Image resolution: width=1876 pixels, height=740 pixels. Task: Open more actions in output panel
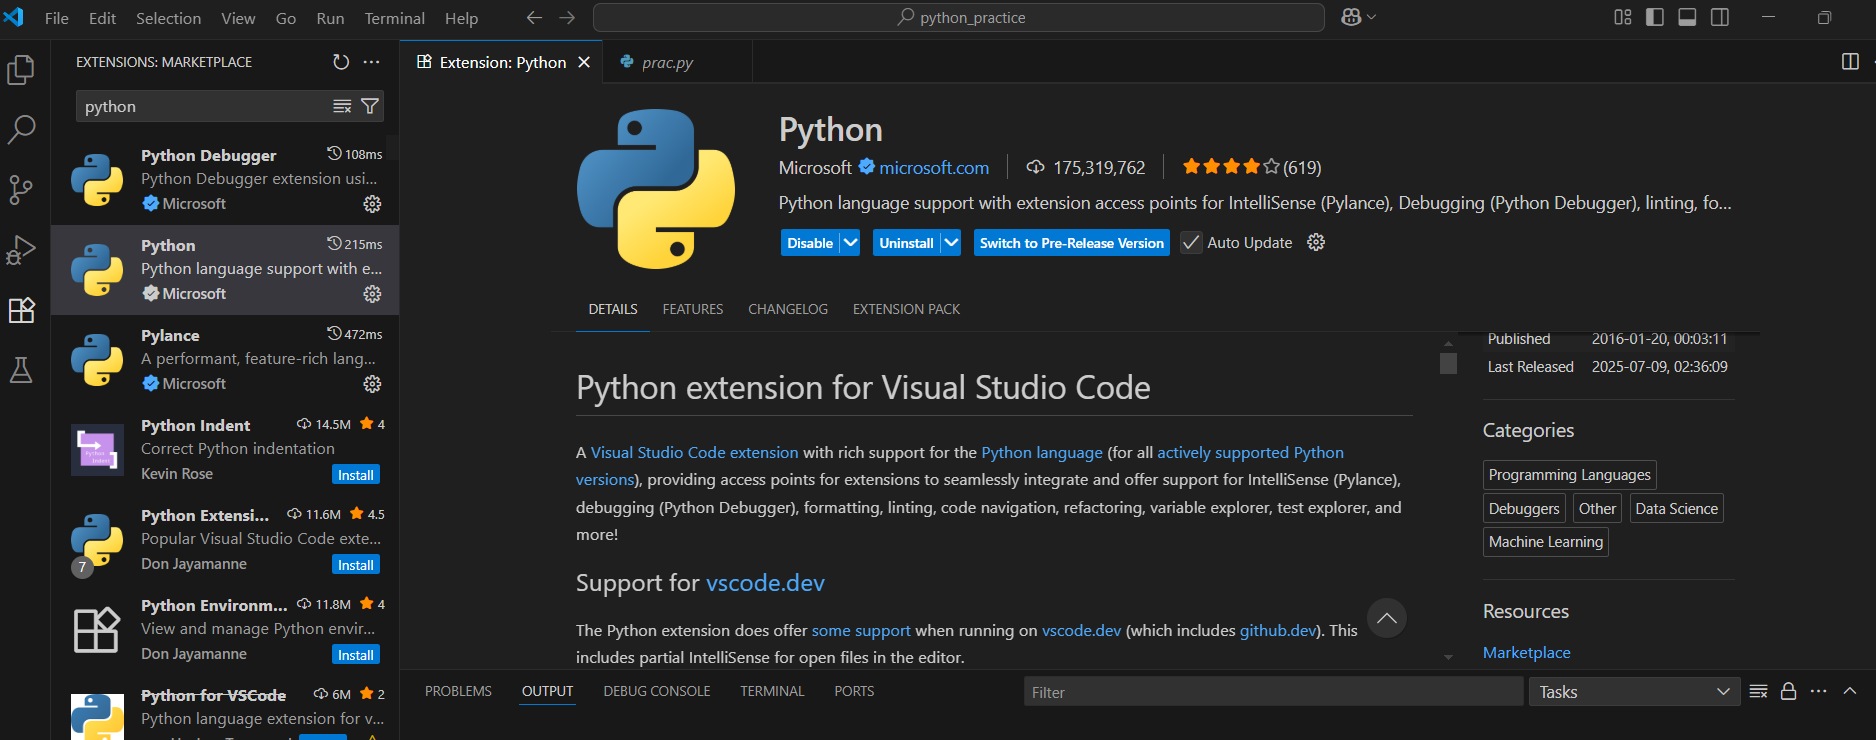tap(1819, 692)
